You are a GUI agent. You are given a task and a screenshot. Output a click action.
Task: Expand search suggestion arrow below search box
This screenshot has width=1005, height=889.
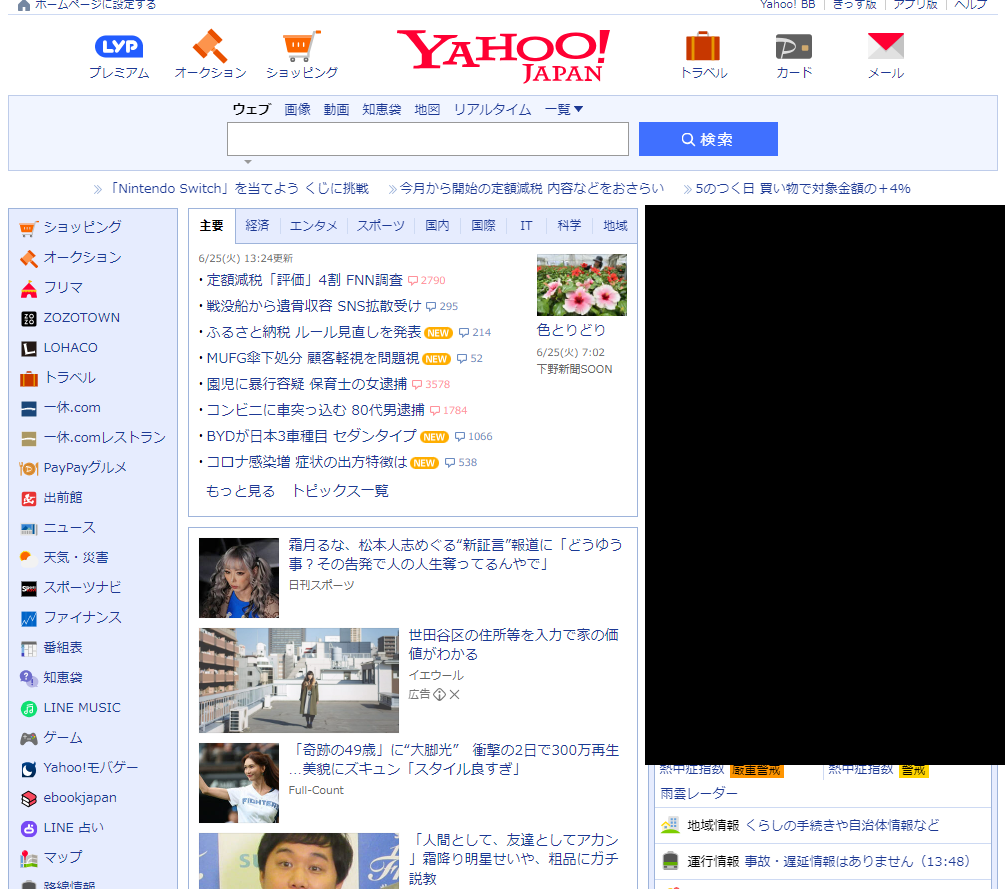tap(248, 162)
